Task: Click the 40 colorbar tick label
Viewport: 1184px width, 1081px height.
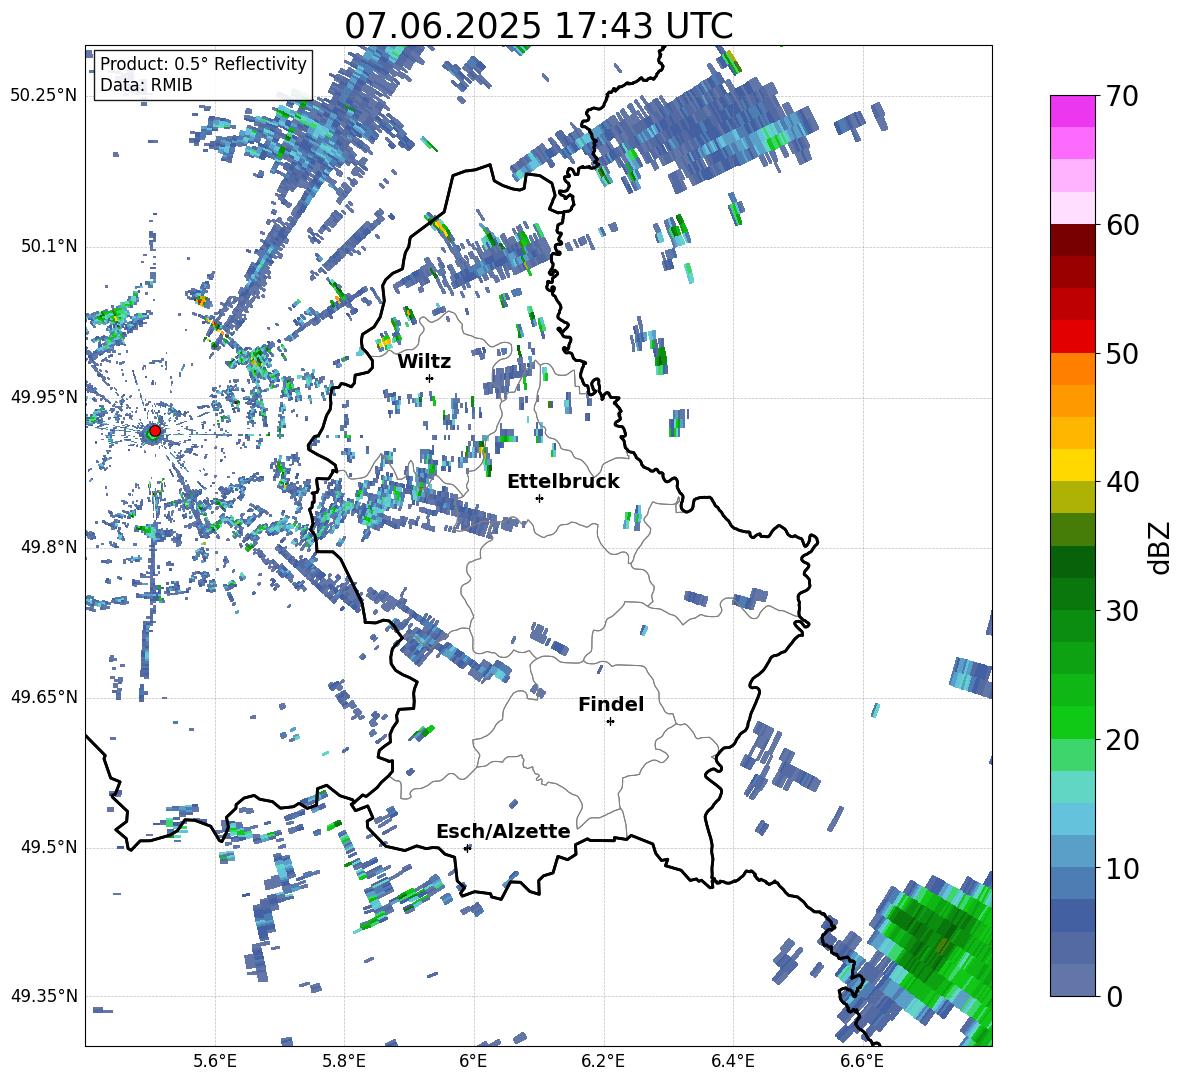Action: click(1122, 482)
